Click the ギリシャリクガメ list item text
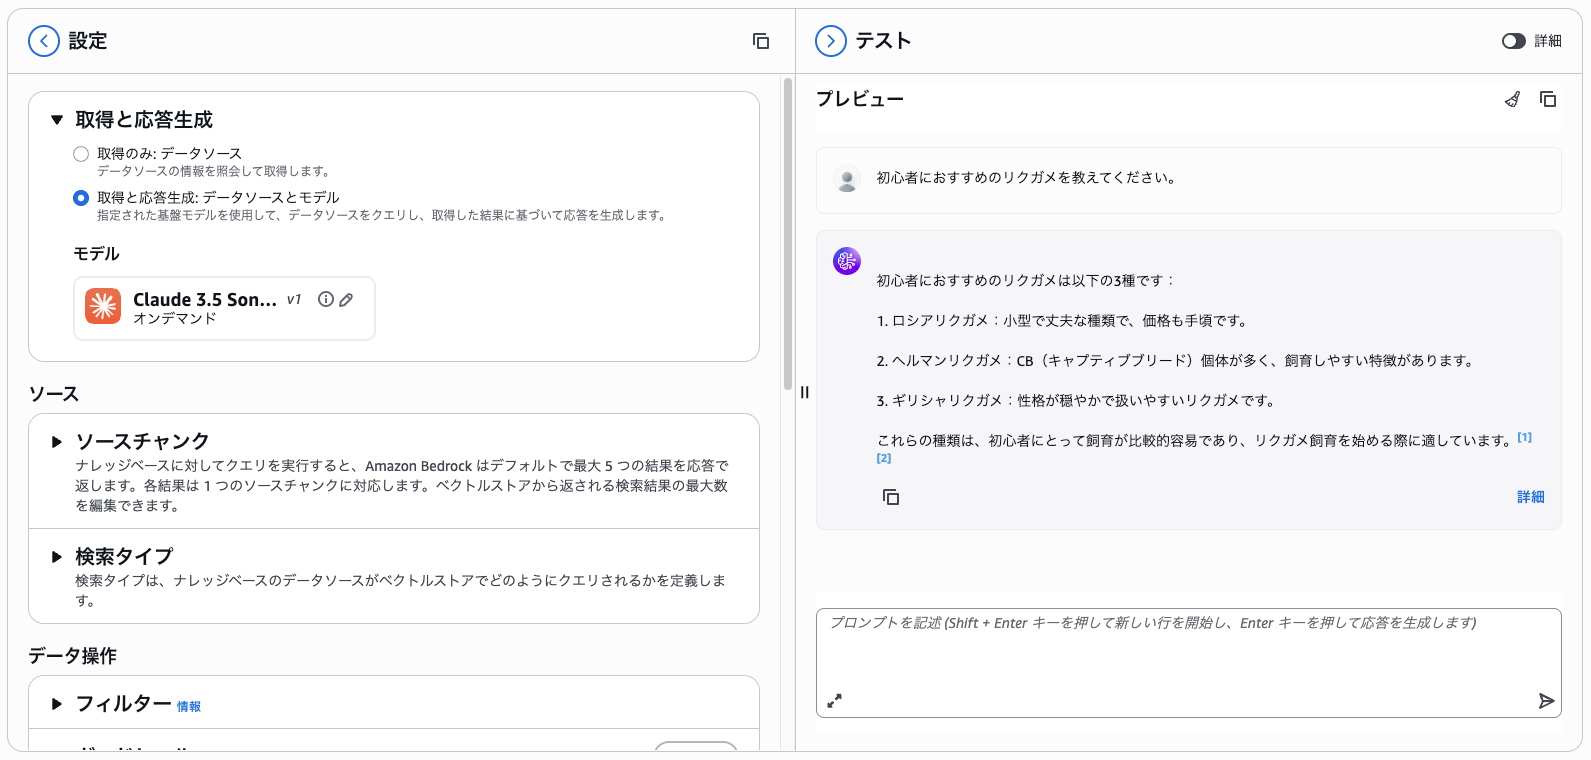Image resolution: width=1591 pixels, height=760 pixels. point(1077,401)
